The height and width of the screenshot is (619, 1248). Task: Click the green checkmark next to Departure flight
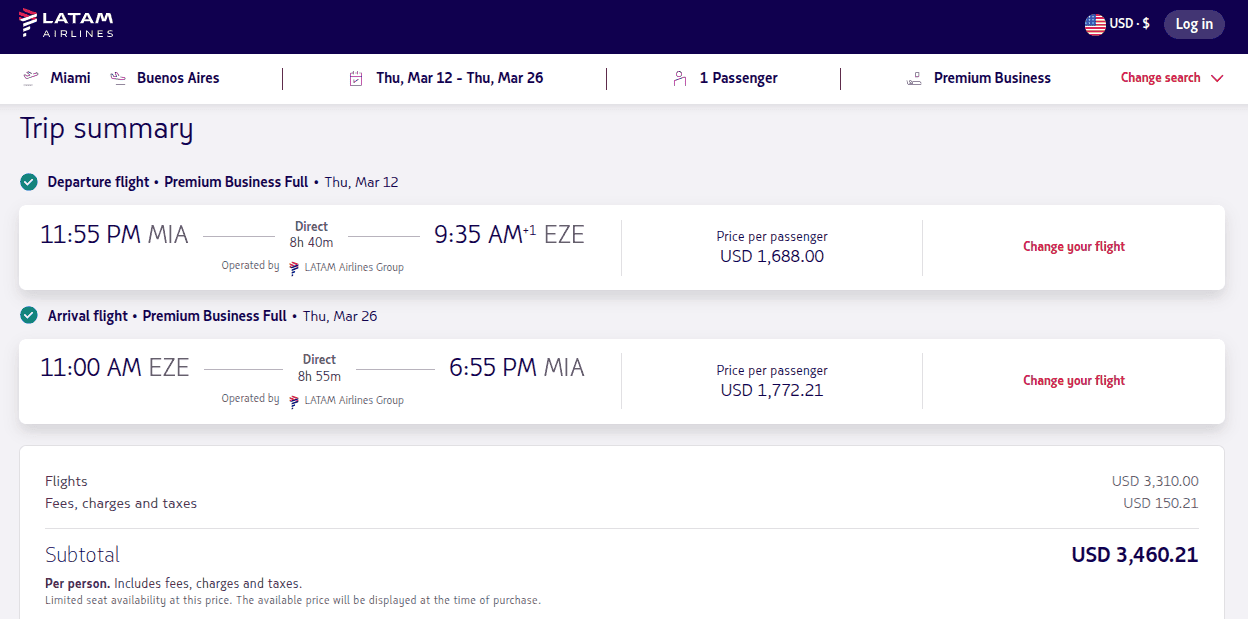coord(29,182)
